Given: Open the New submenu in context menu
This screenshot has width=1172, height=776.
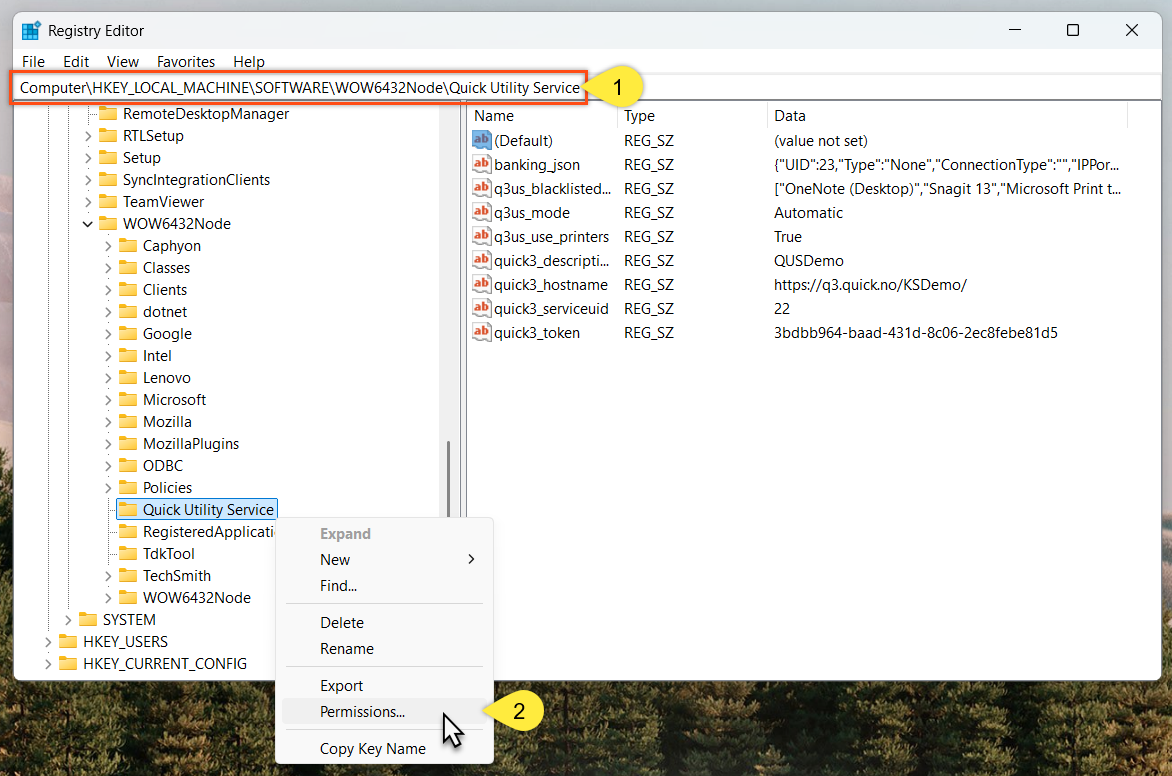Looking at the screenshot, I should point(384,559).
